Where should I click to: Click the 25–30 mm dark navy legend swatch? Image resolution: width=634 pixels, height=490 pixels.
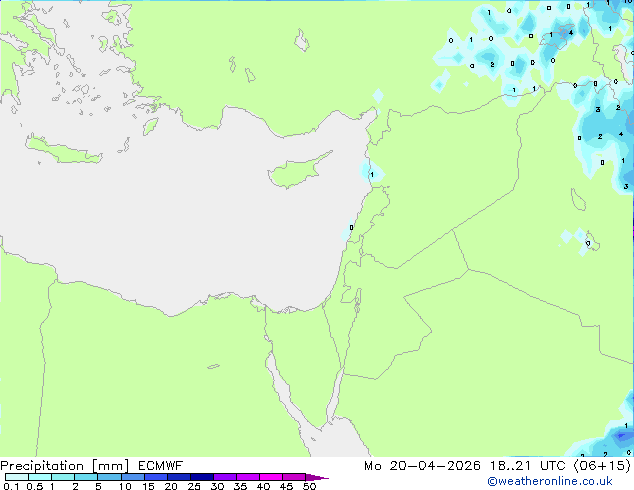coord(201,477)
